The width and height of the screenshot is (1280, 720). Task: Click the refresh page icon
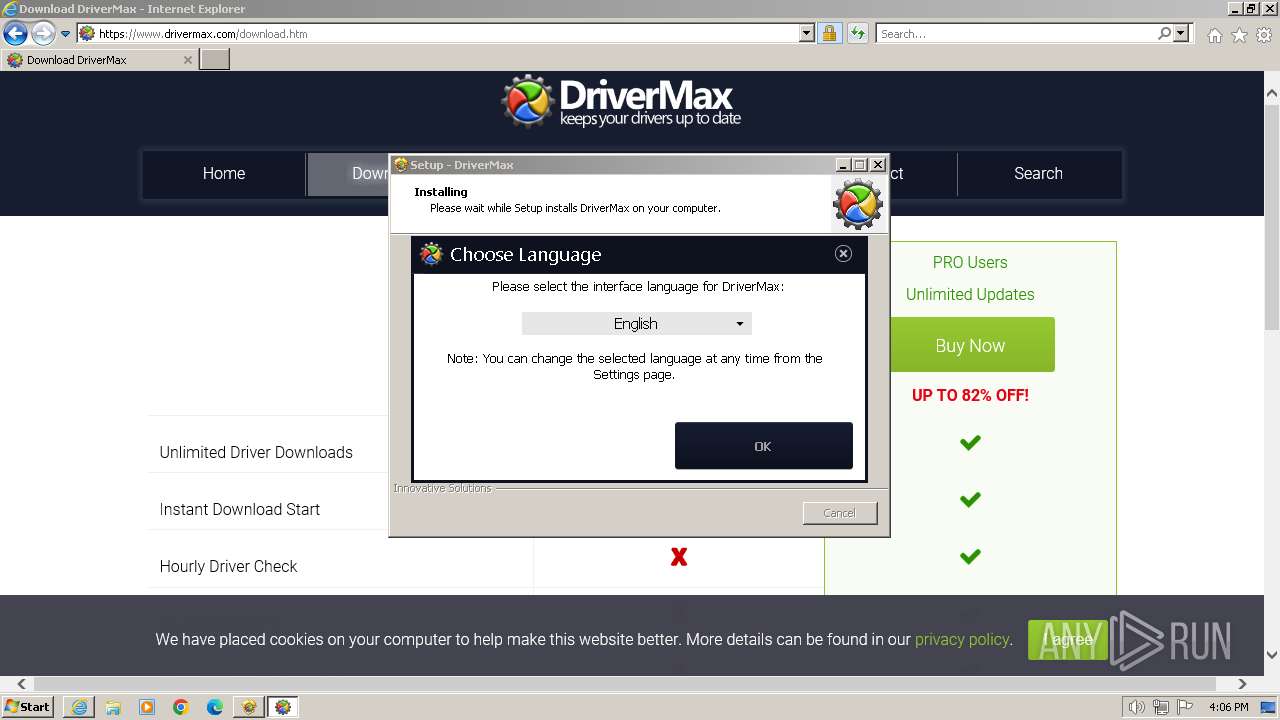tap(857, 33)
